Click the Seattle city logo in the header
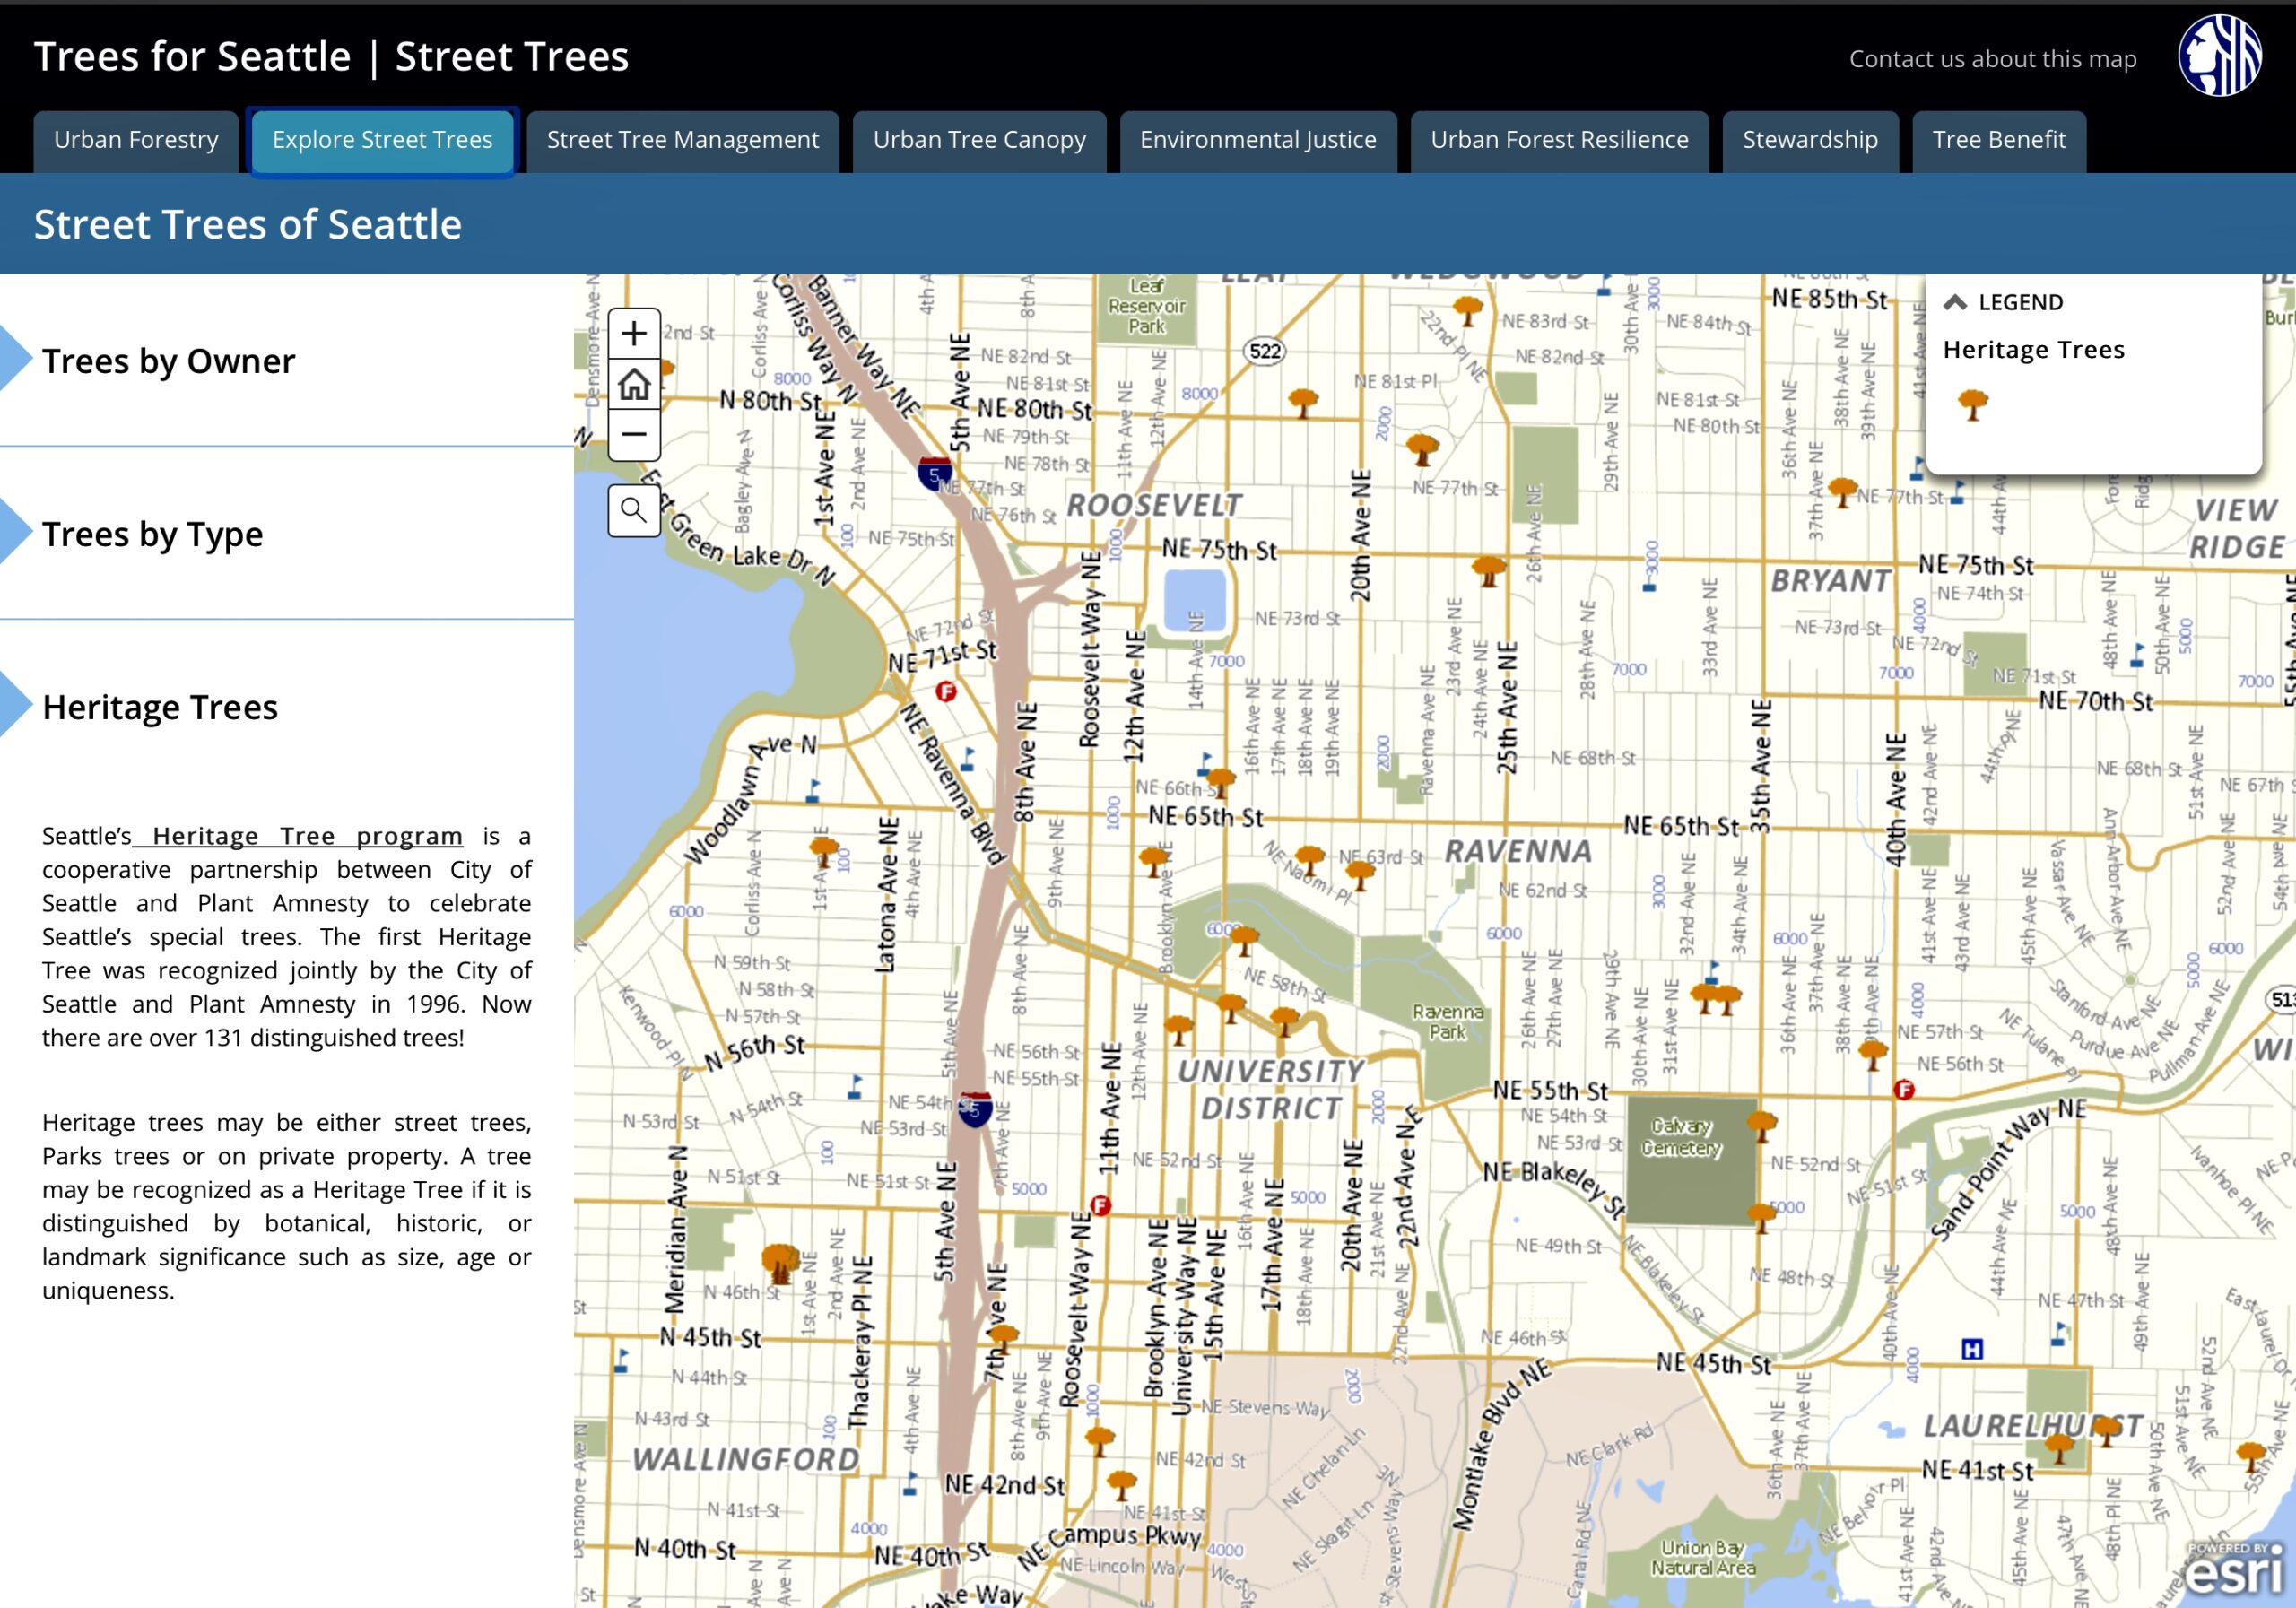 [2221, 57]
